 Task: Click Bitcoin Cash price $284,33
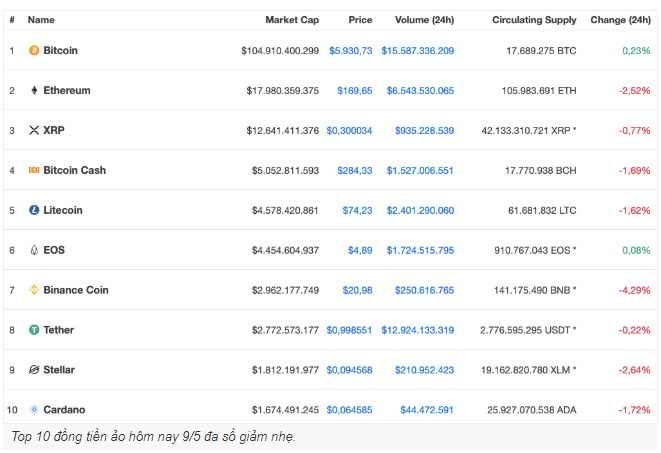tap(355, 171)
